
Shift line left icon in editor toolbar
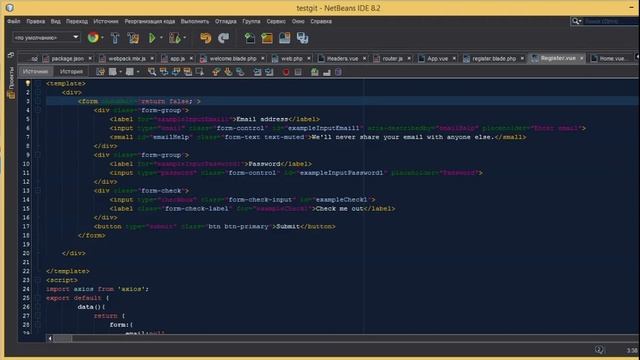tap(257, 72)
